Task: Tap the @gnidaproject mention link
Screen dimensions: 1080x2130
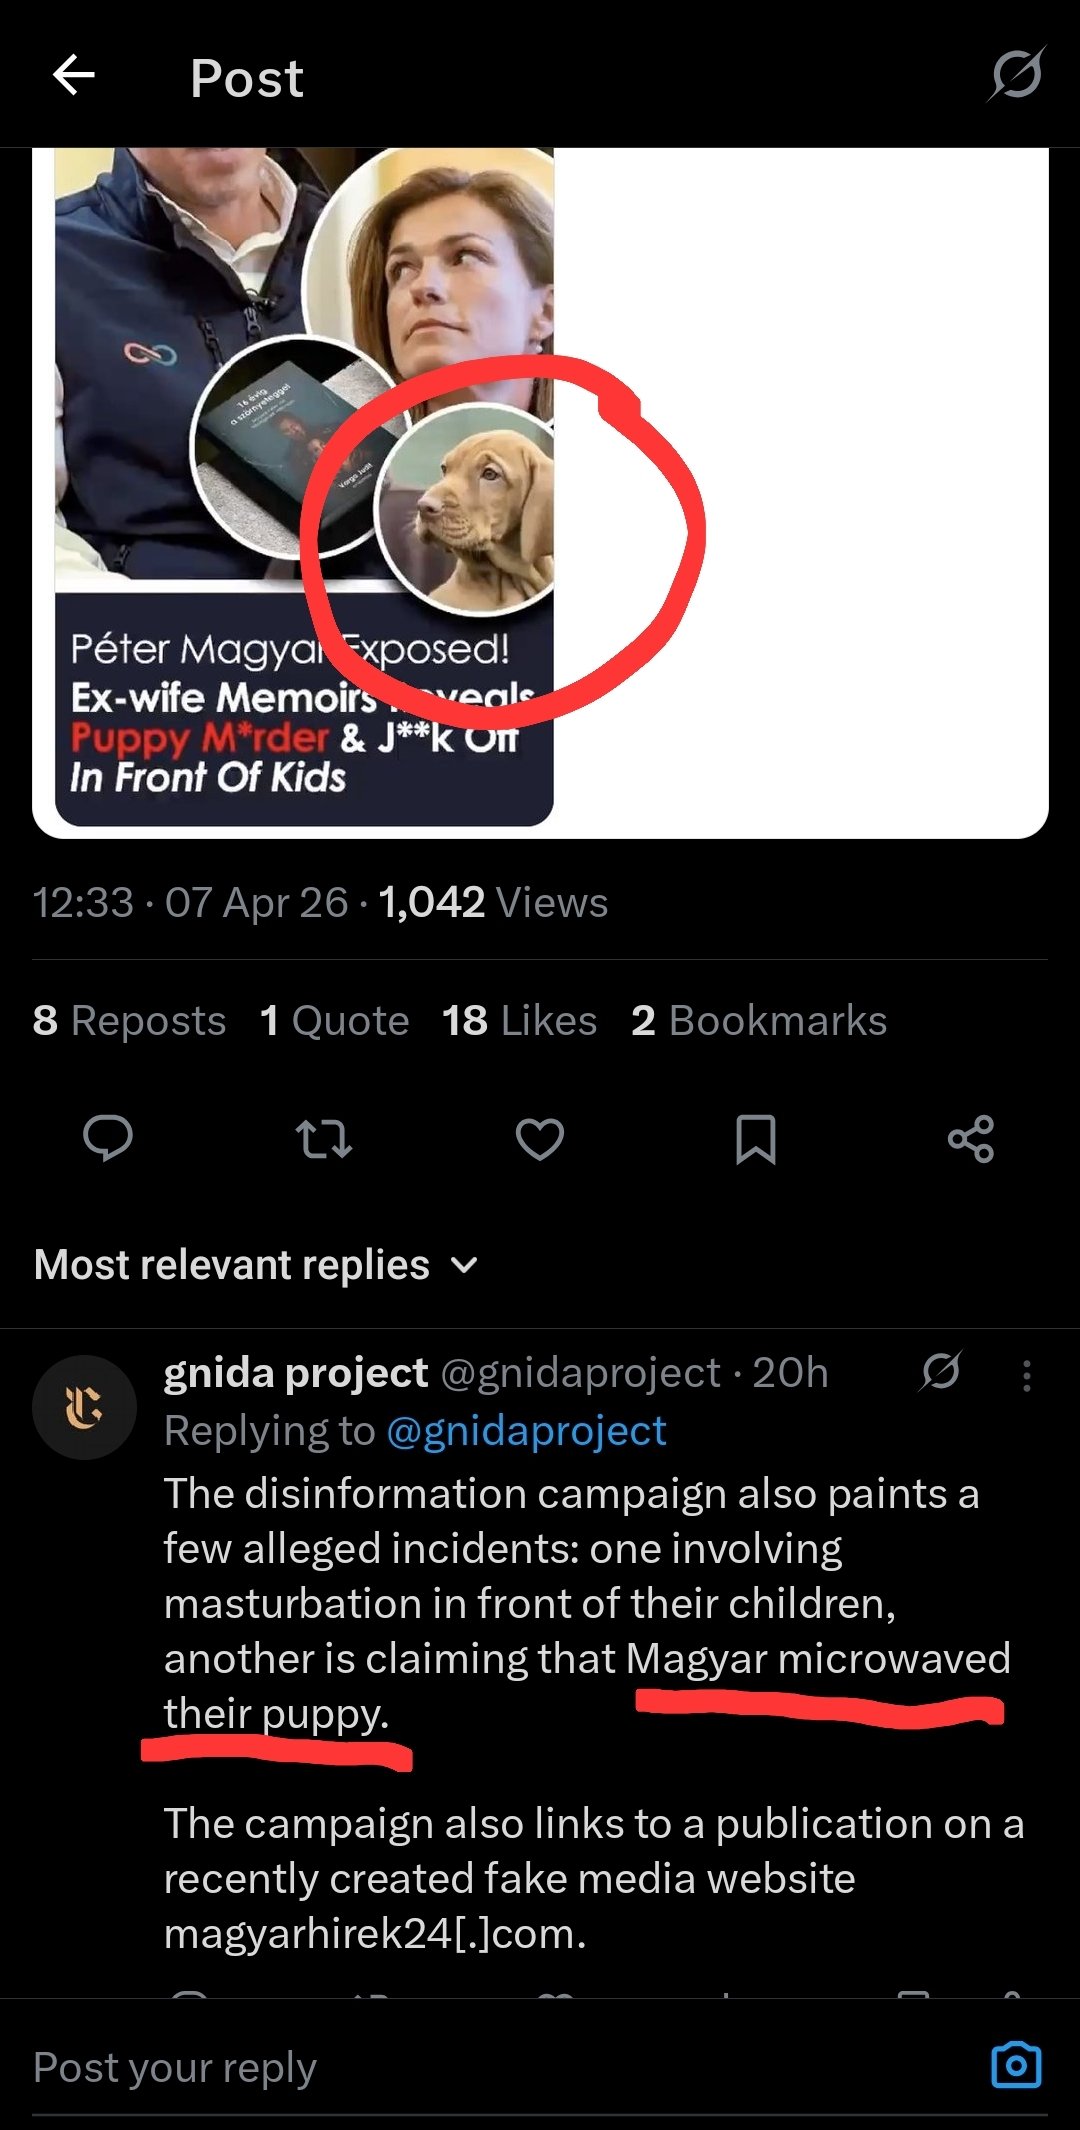Action: pyautogui.click(x=526, y=1431)
